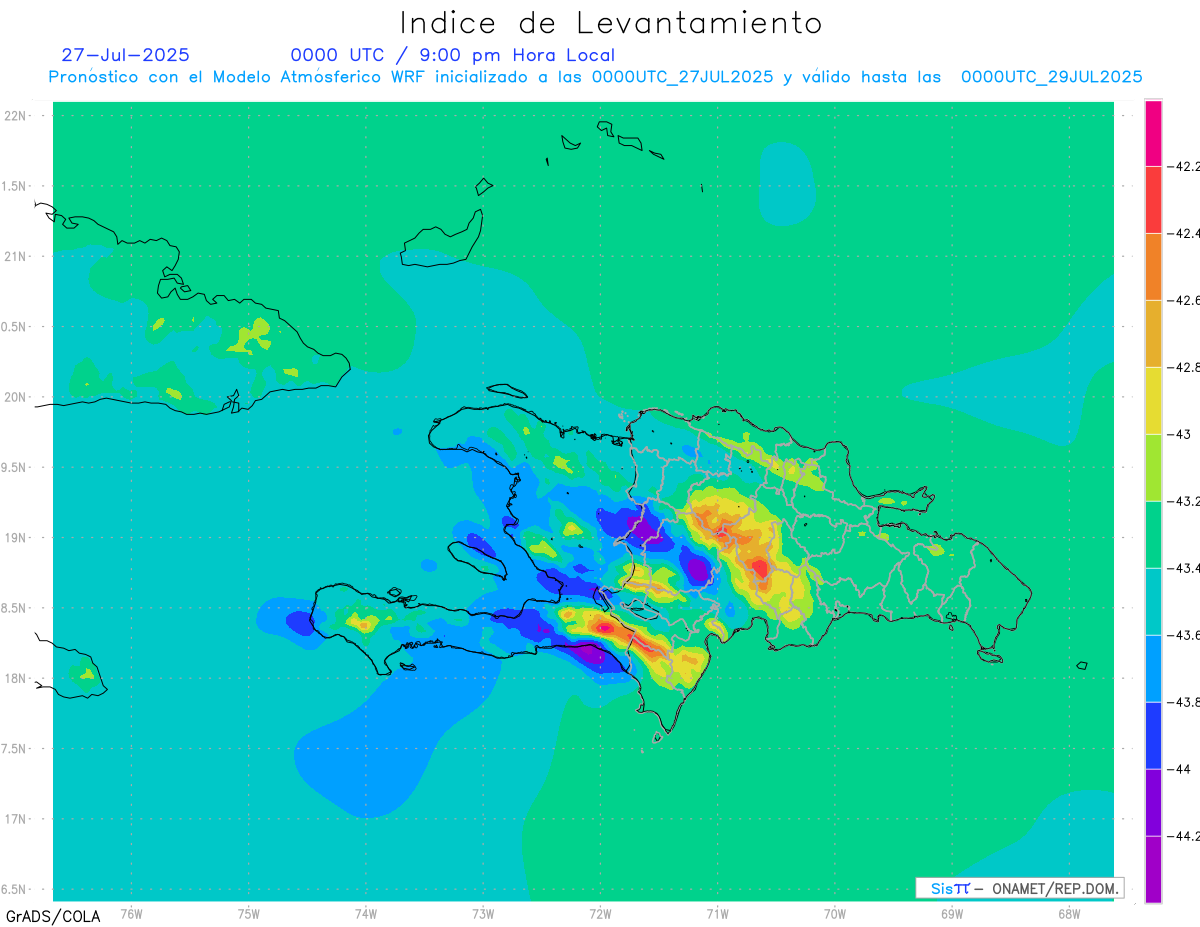Click the '75W' longitude label
The height and width of the screenshot is (927, 1200).
[249, 913]
